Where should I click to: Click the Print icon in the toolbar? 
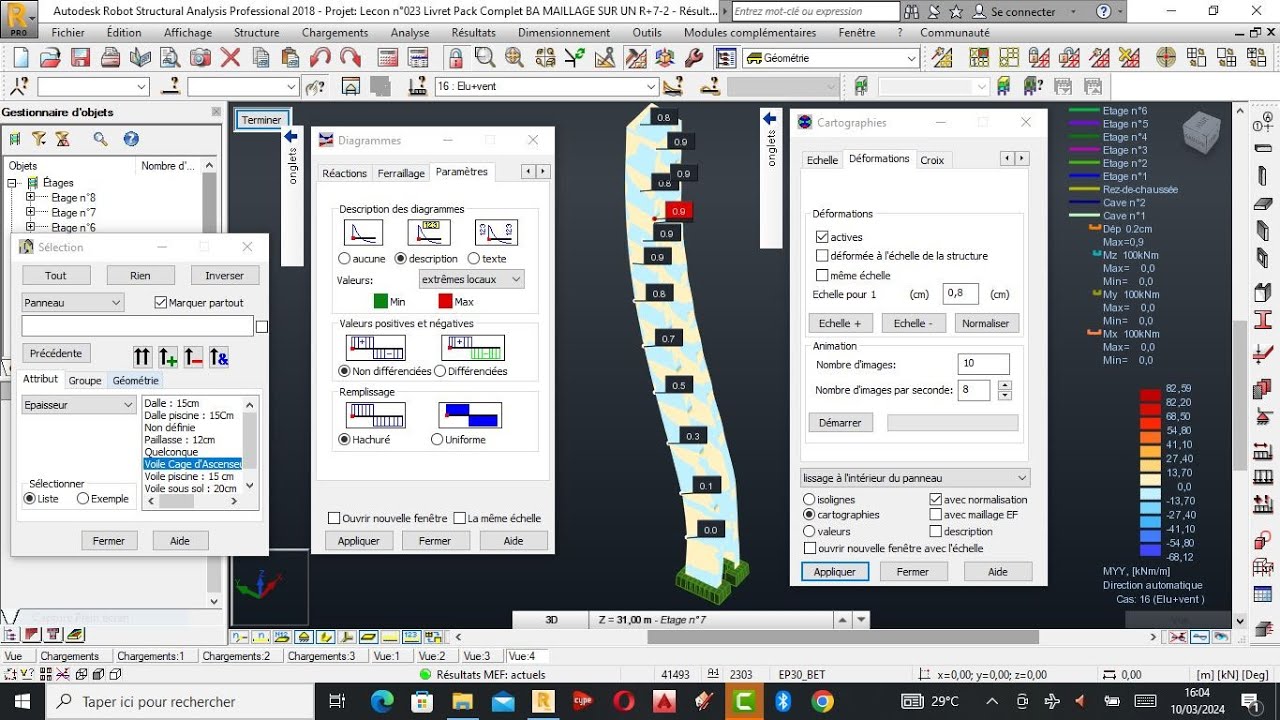pyautogui.click(x=110, y=57)
